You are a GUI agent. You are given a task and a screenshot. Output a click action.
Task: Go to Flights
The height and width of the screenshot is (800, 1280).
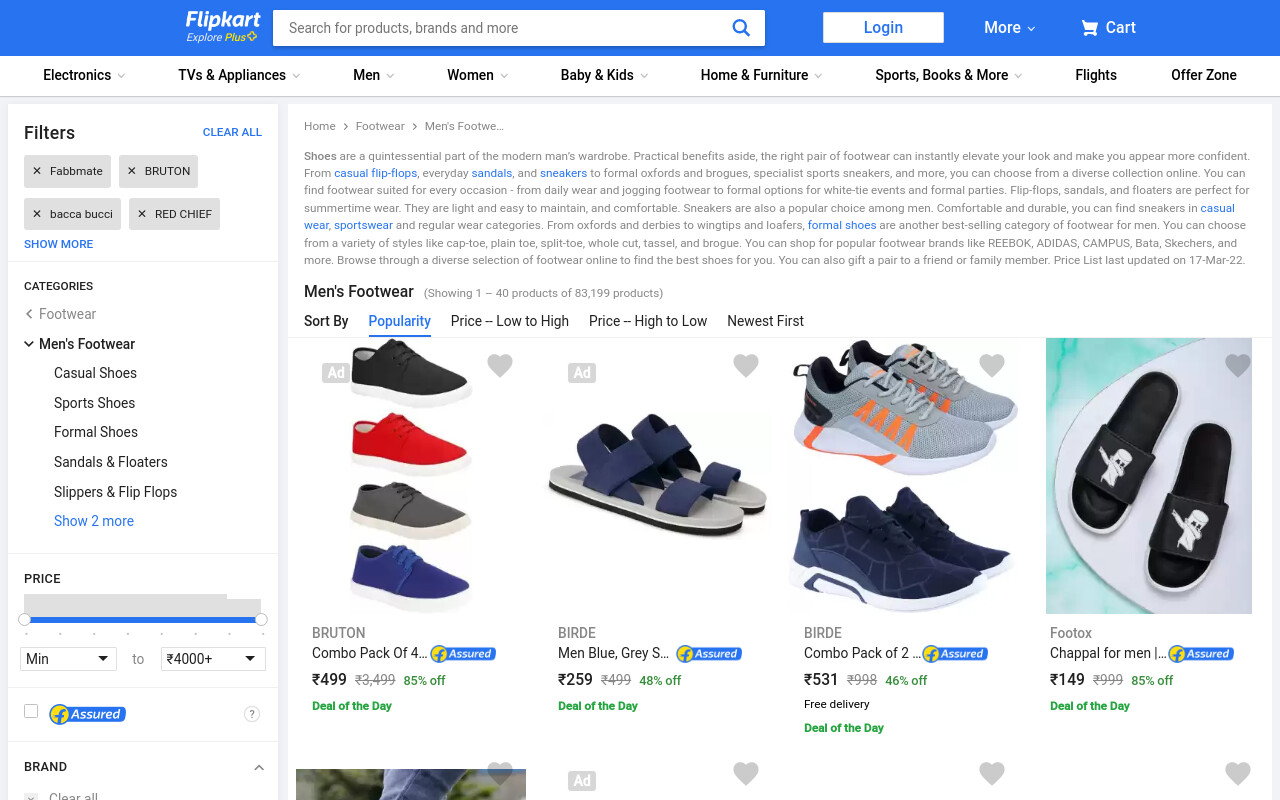[1096, 75]
